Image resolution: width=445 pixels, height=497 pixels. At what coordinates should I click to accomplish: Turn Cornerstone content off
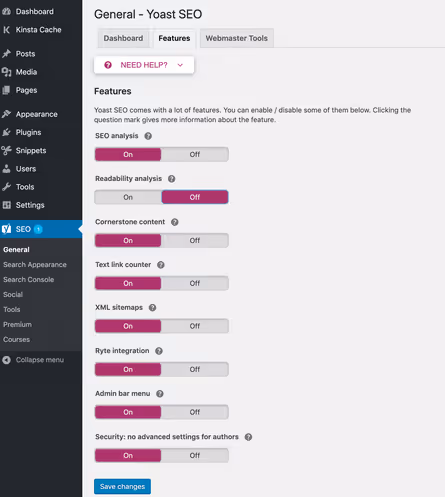pos(195,240)
